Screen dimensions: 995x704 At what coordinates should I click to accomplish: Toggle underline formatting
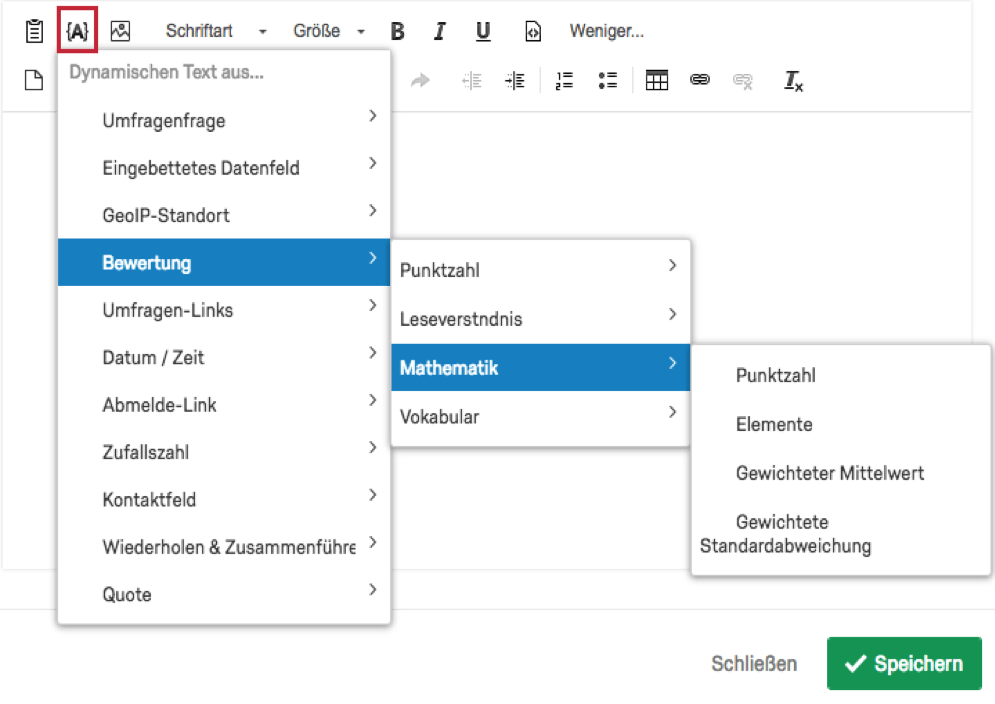click(x=483, y=31)
